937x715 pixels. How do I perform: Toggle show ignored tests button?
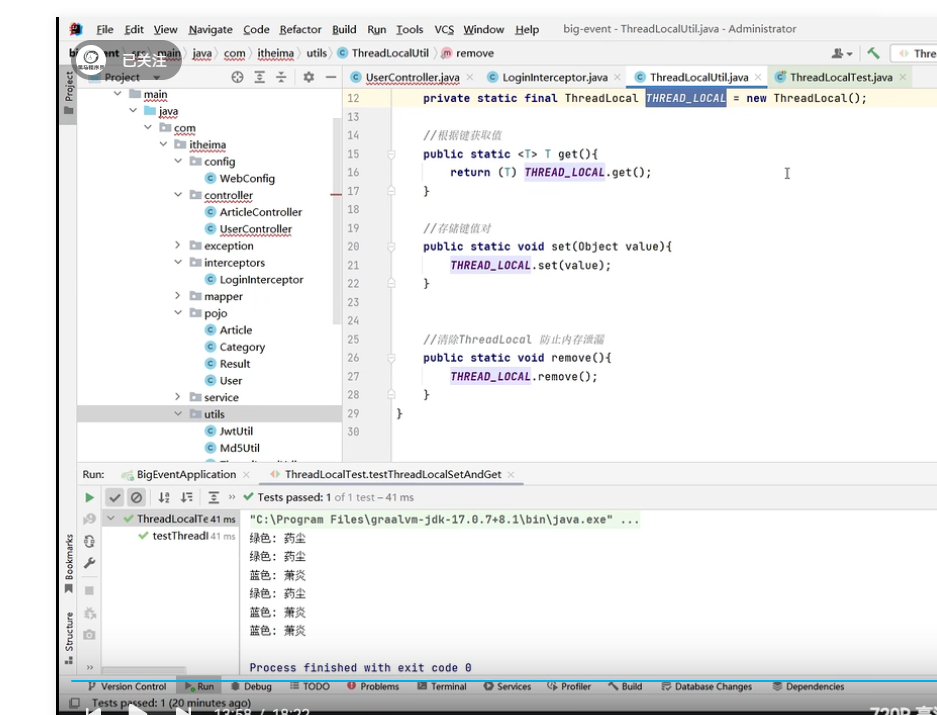[x=137, y=497]
